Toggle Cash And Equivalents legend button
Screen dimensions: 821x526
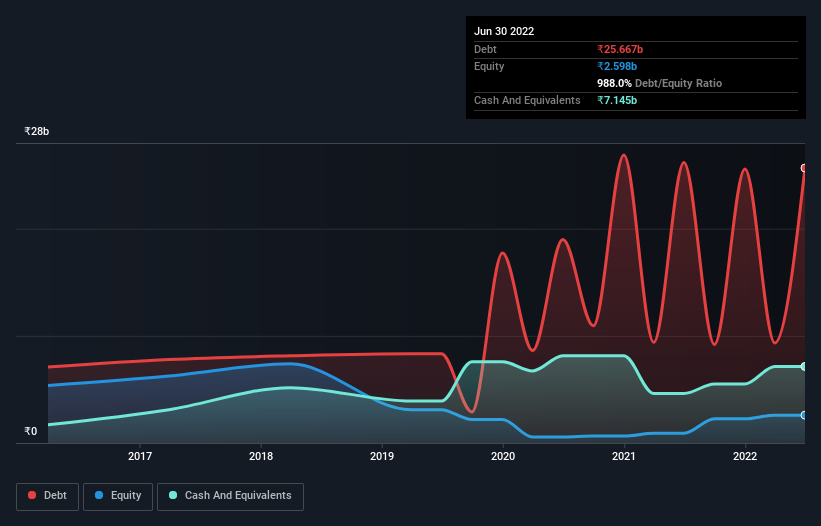pos(230,496)
